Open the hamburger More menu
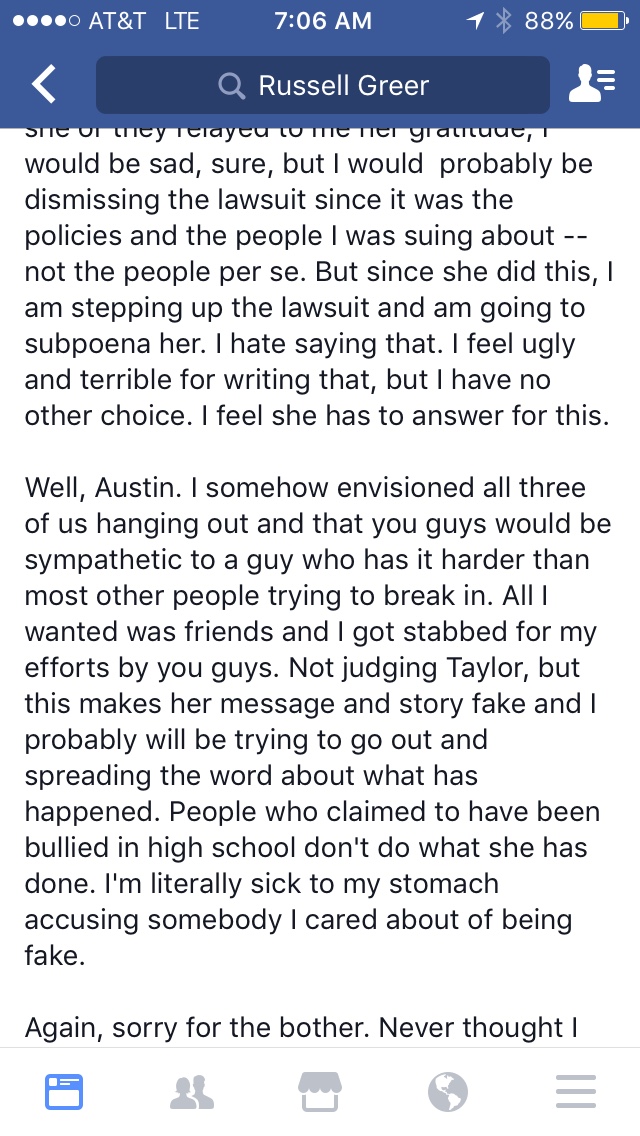 [x=576, y=1092]
